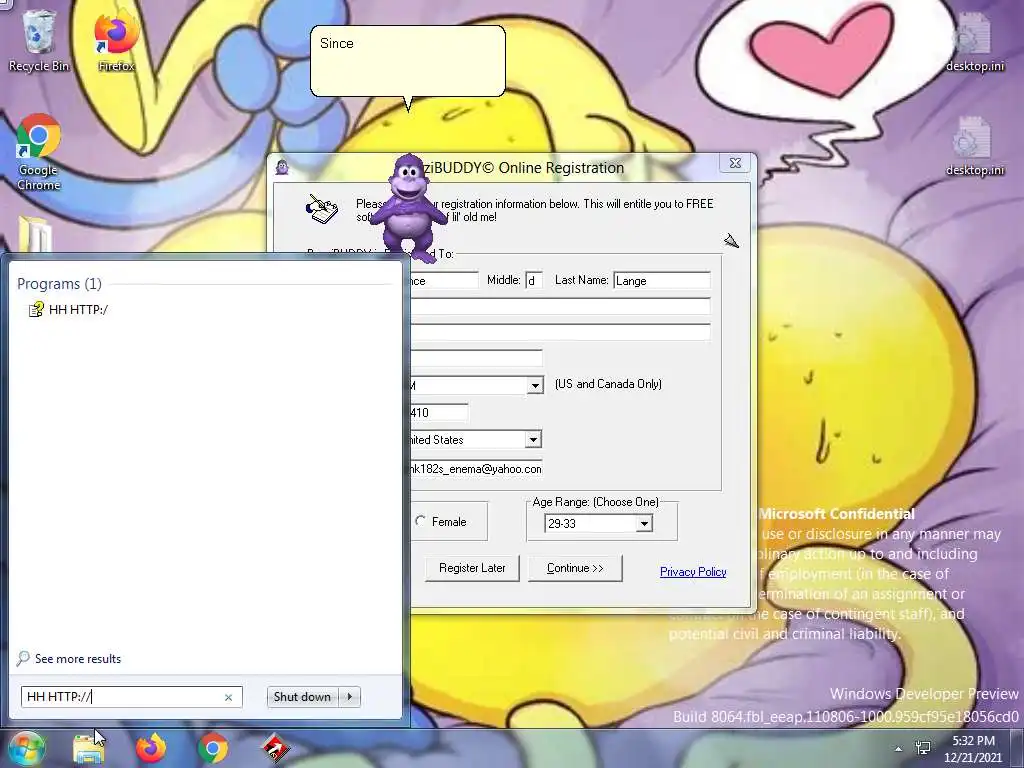Open the Privacy Policy link
The width and height of the screenshot is (1024, 768).
tap(693, 572)
